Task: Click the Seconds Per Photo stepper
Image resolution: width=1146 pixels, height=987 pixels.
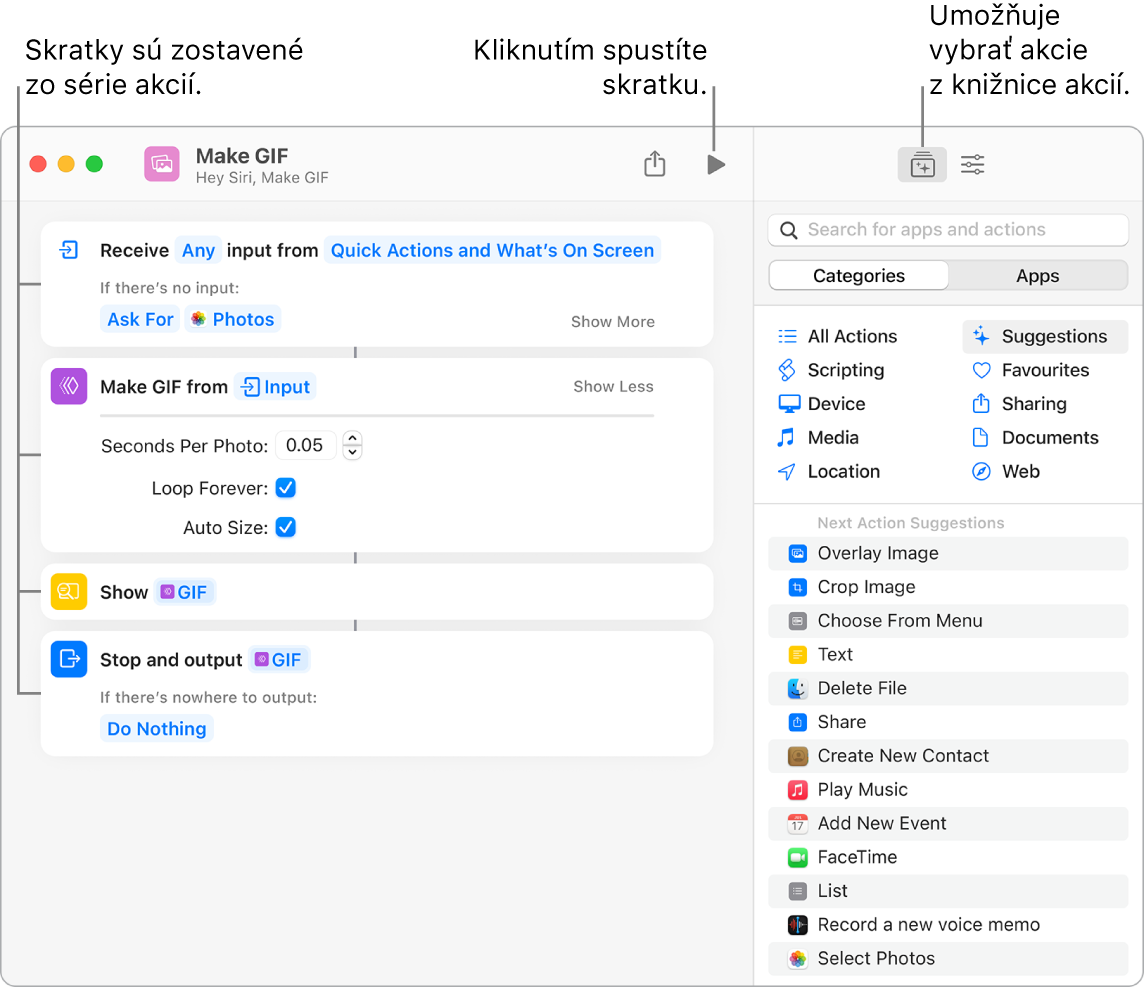Action: [352, 445]
